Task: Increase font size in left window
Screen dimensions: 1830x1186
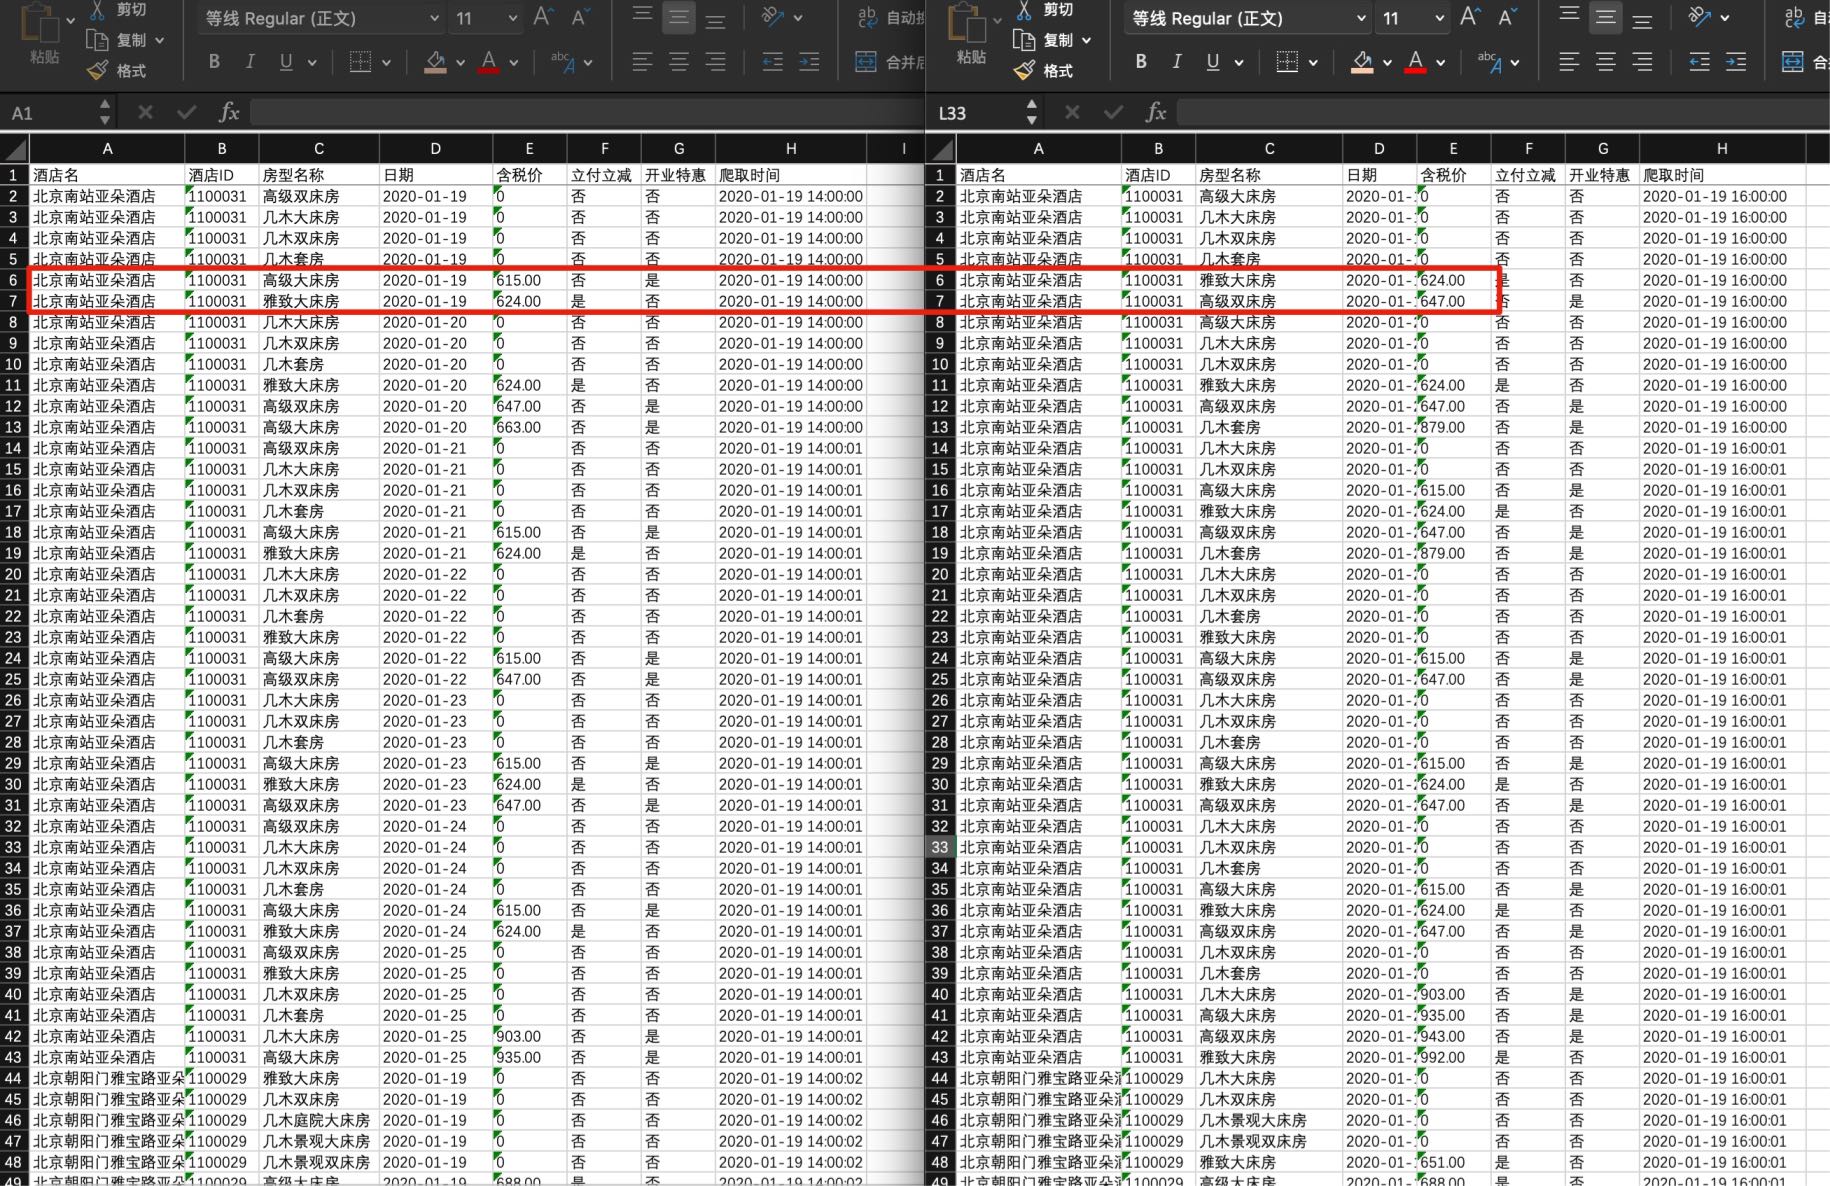Action: tap(543, 17)
